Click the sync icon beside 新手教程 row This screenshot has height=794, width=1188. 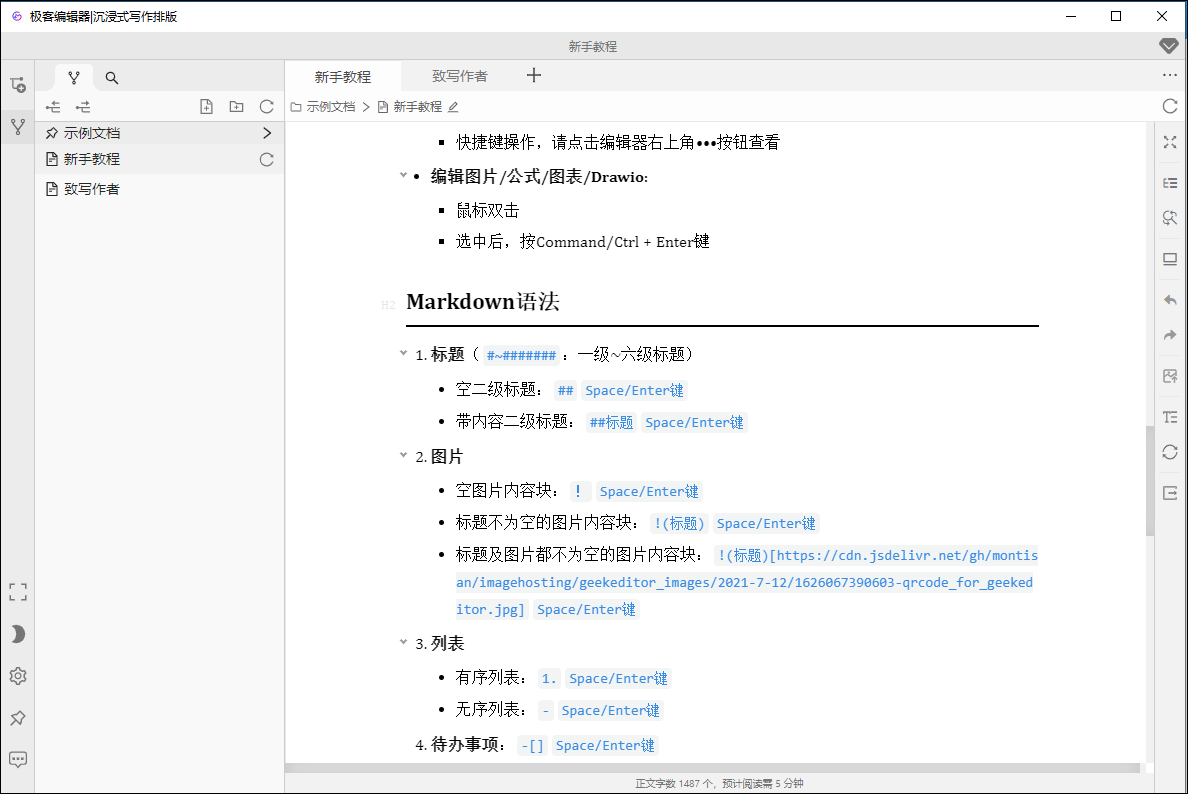point(267,159)
